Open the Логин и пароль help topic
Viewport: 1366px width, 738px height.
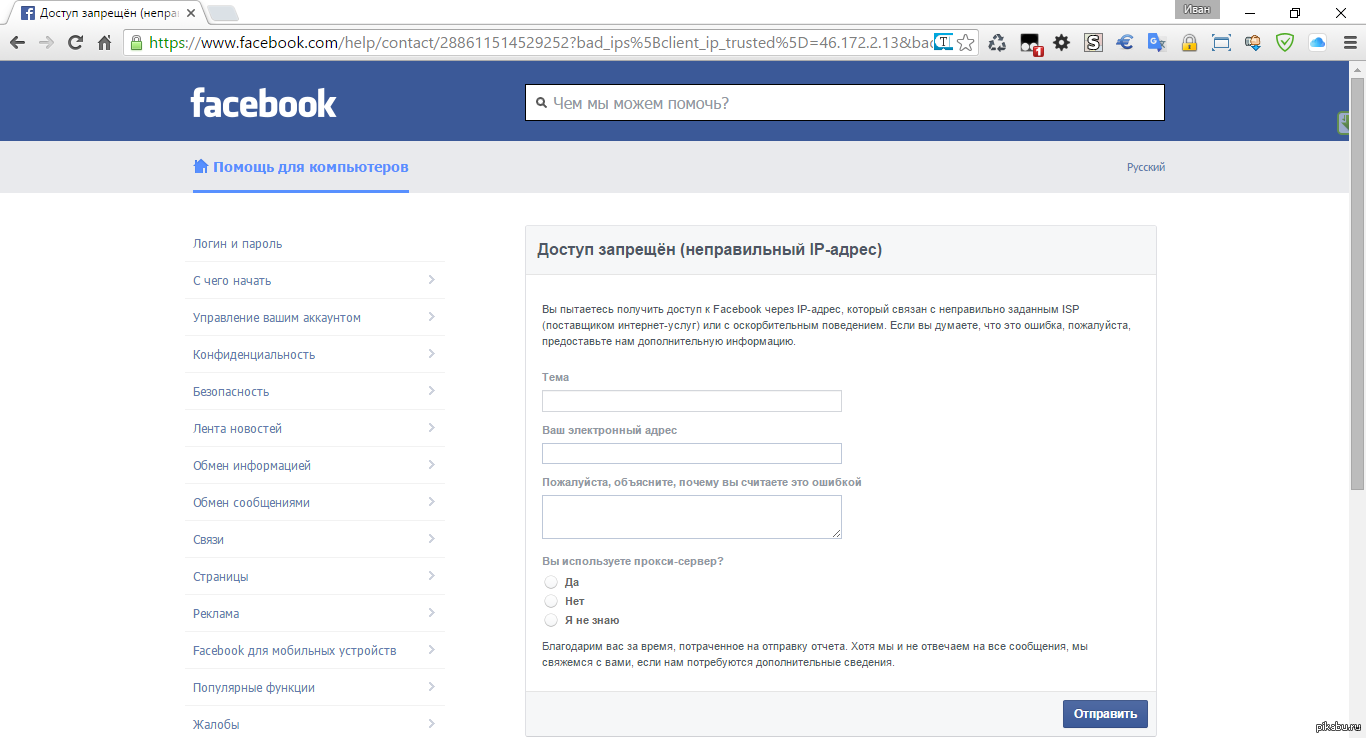point(238,244)
